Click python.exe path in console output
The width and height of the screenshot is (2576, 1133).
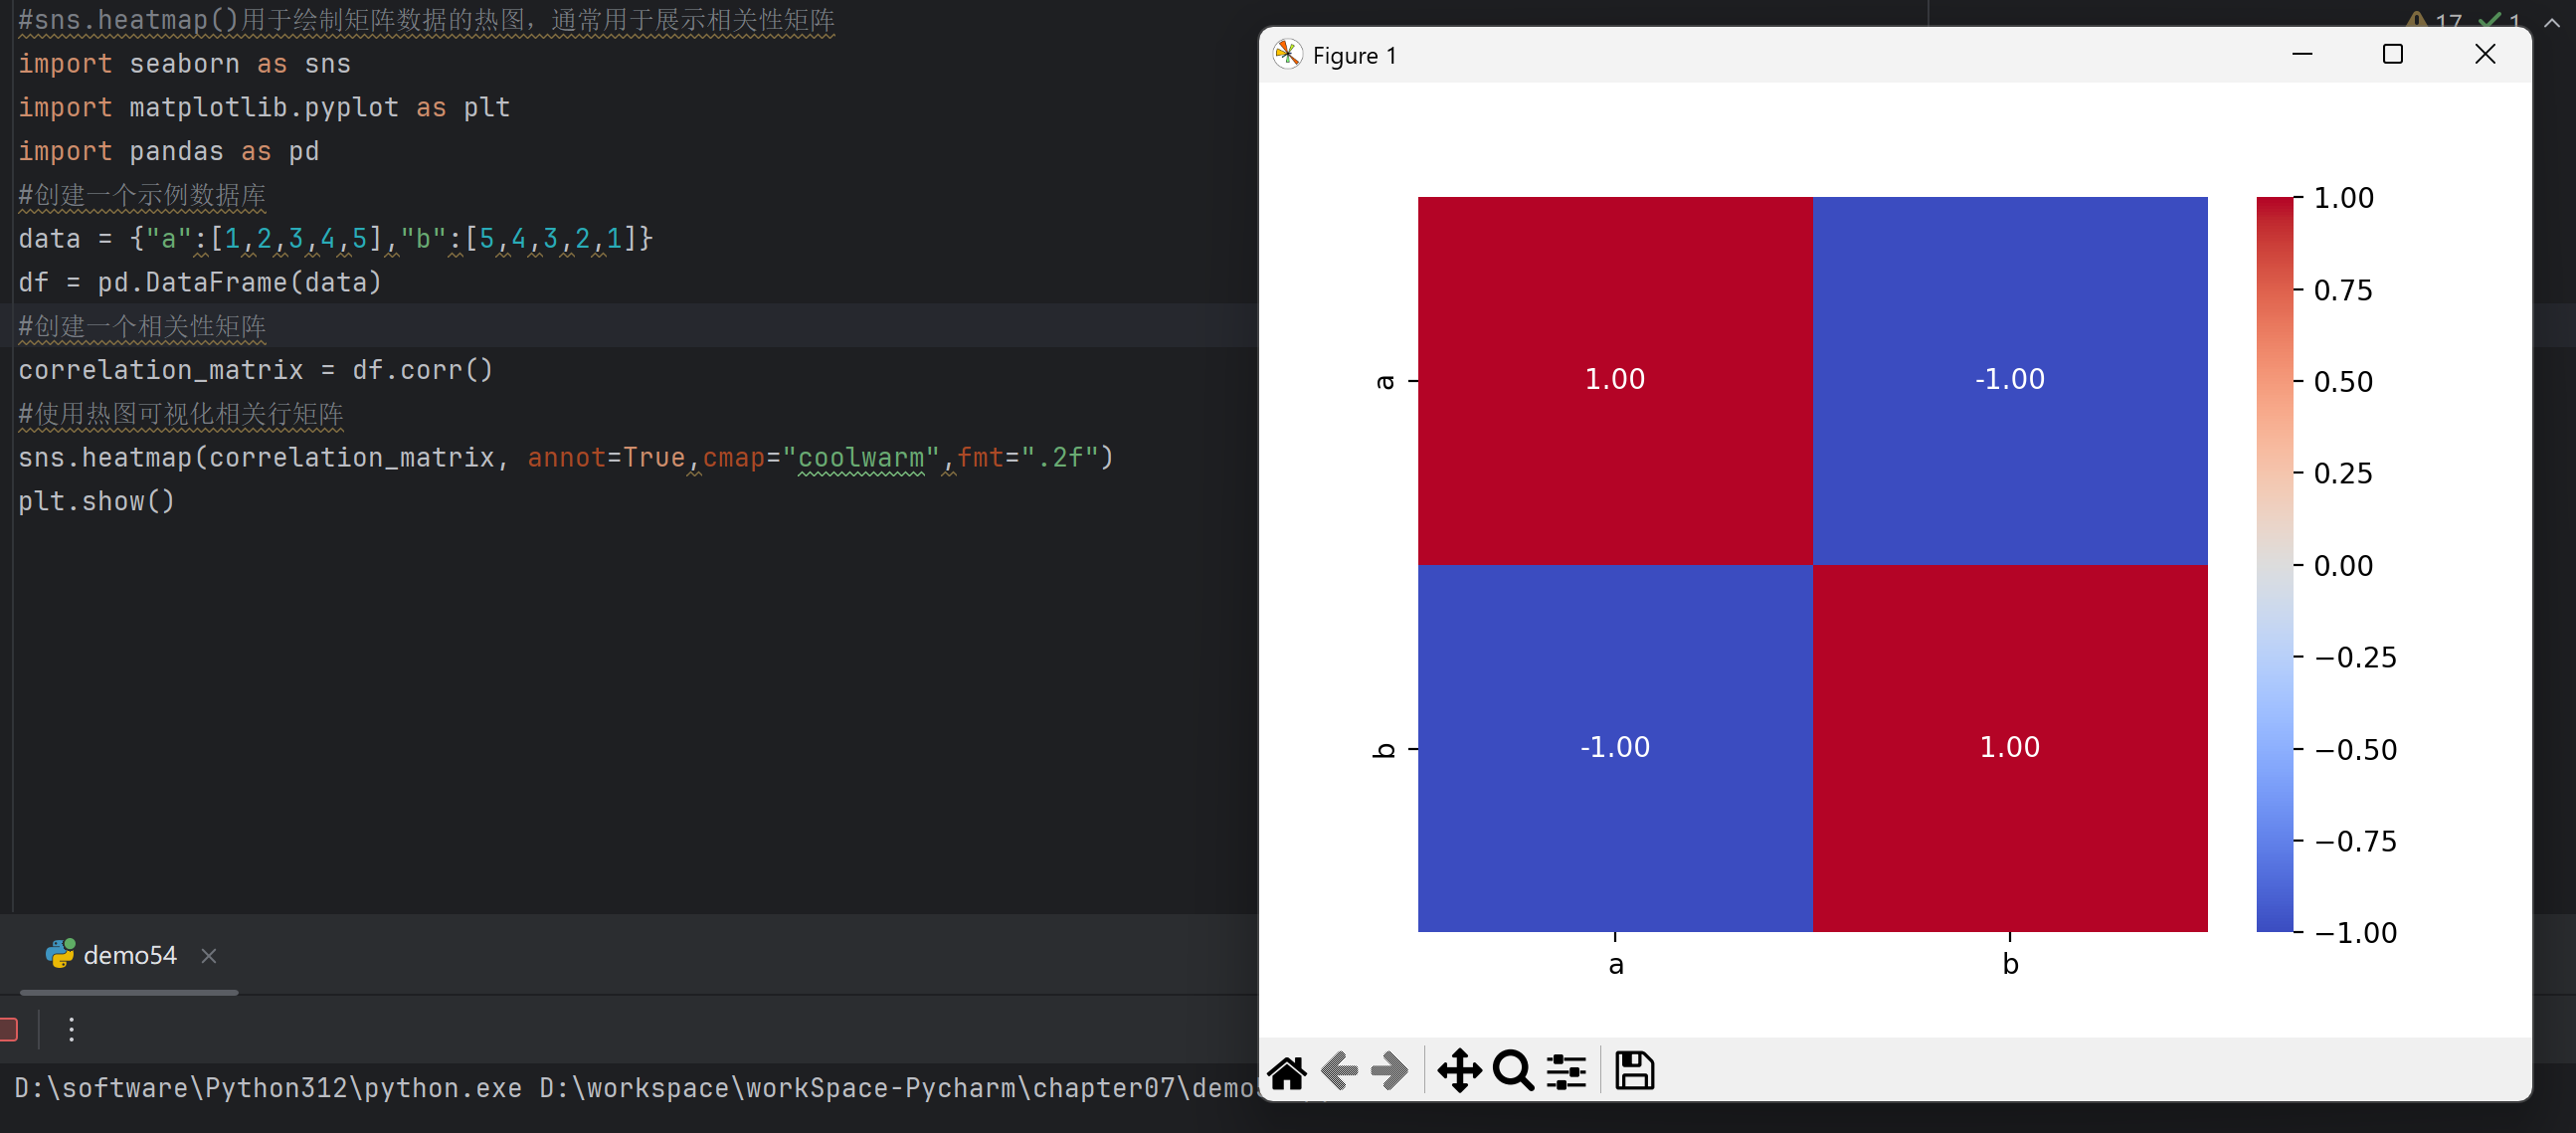click(x=268, y=1088)
